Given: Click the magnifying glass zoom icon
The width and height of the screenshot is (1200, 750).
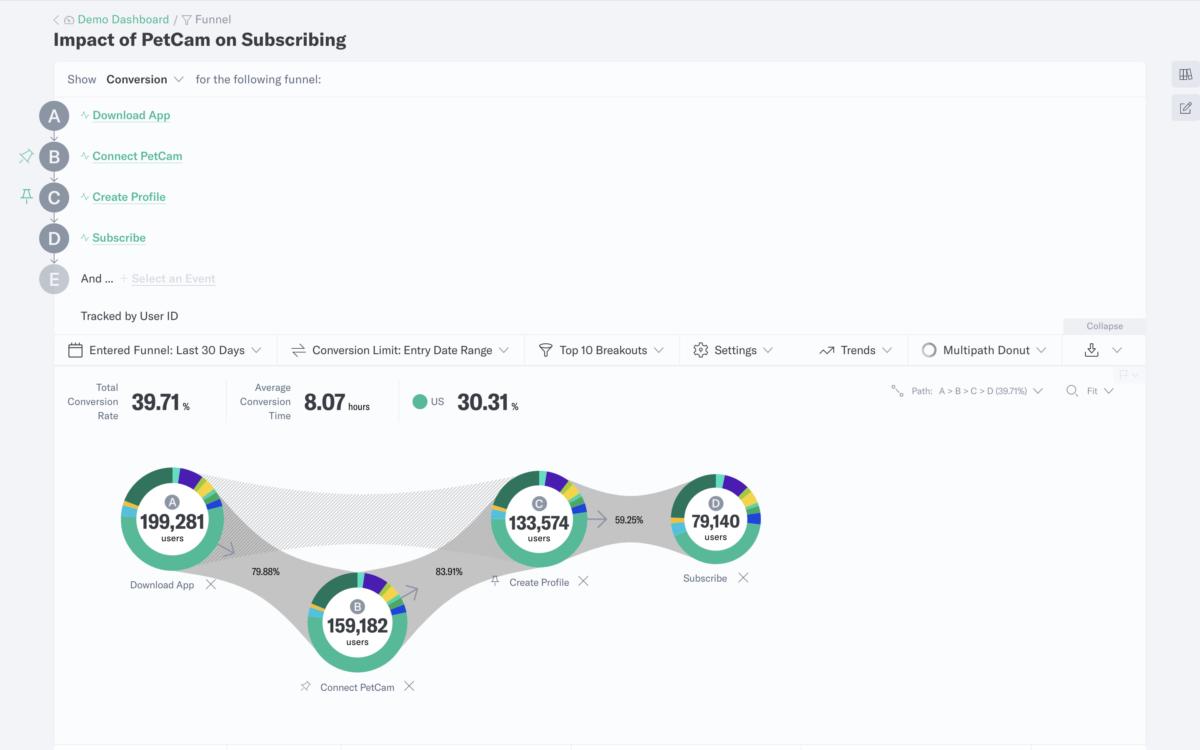Looking at the screenshot, I should [1072, 391].
